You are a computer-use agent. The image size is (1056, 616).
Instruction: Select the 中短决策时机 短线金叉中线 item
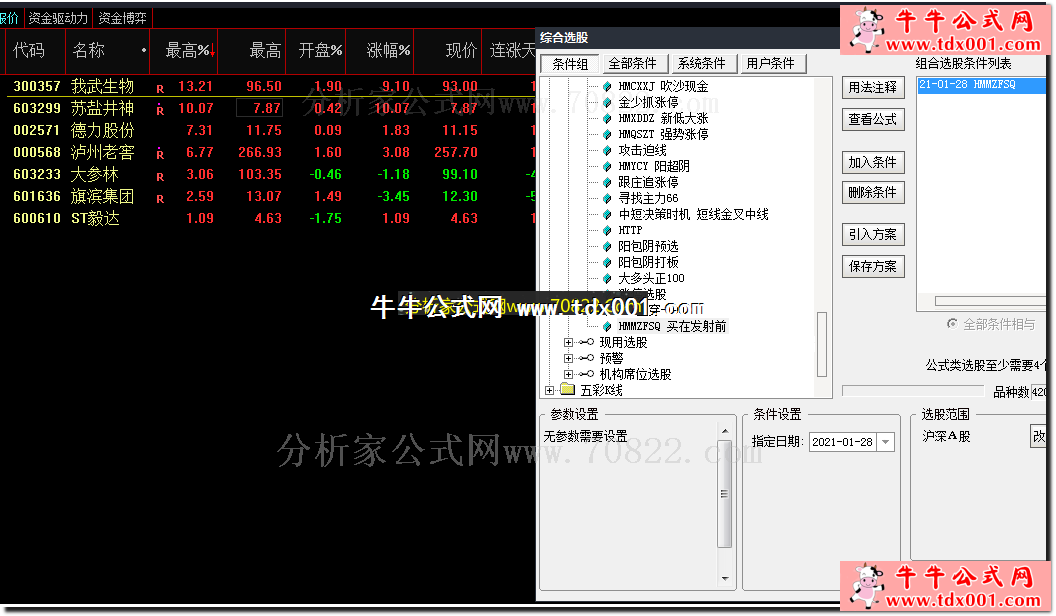(694, 214)
